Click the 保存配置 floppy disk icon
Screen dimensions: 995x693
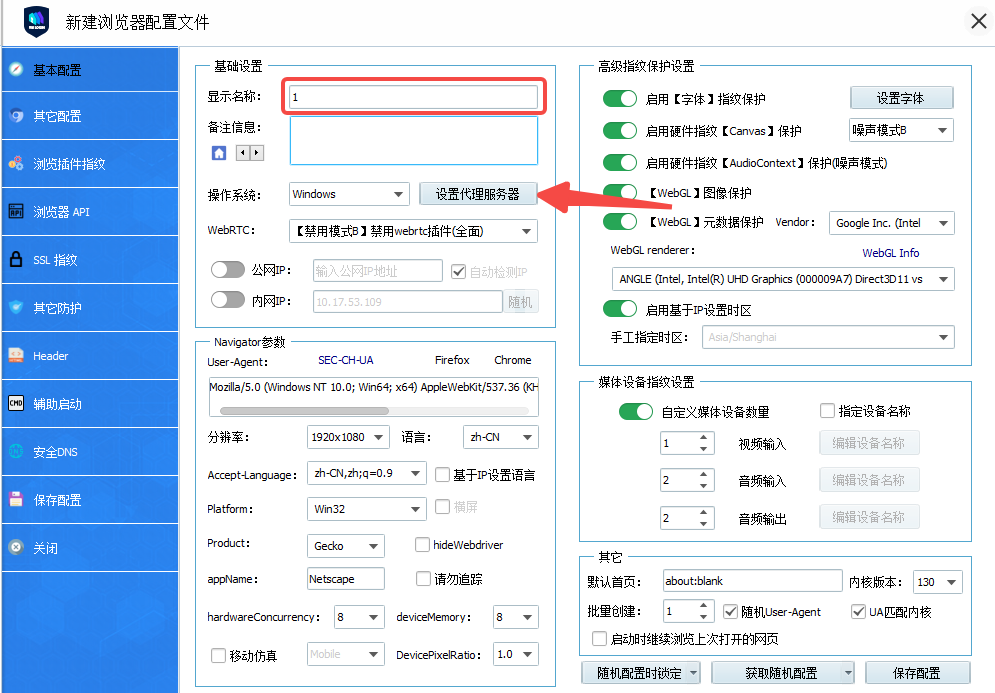(x=16, y=500)
